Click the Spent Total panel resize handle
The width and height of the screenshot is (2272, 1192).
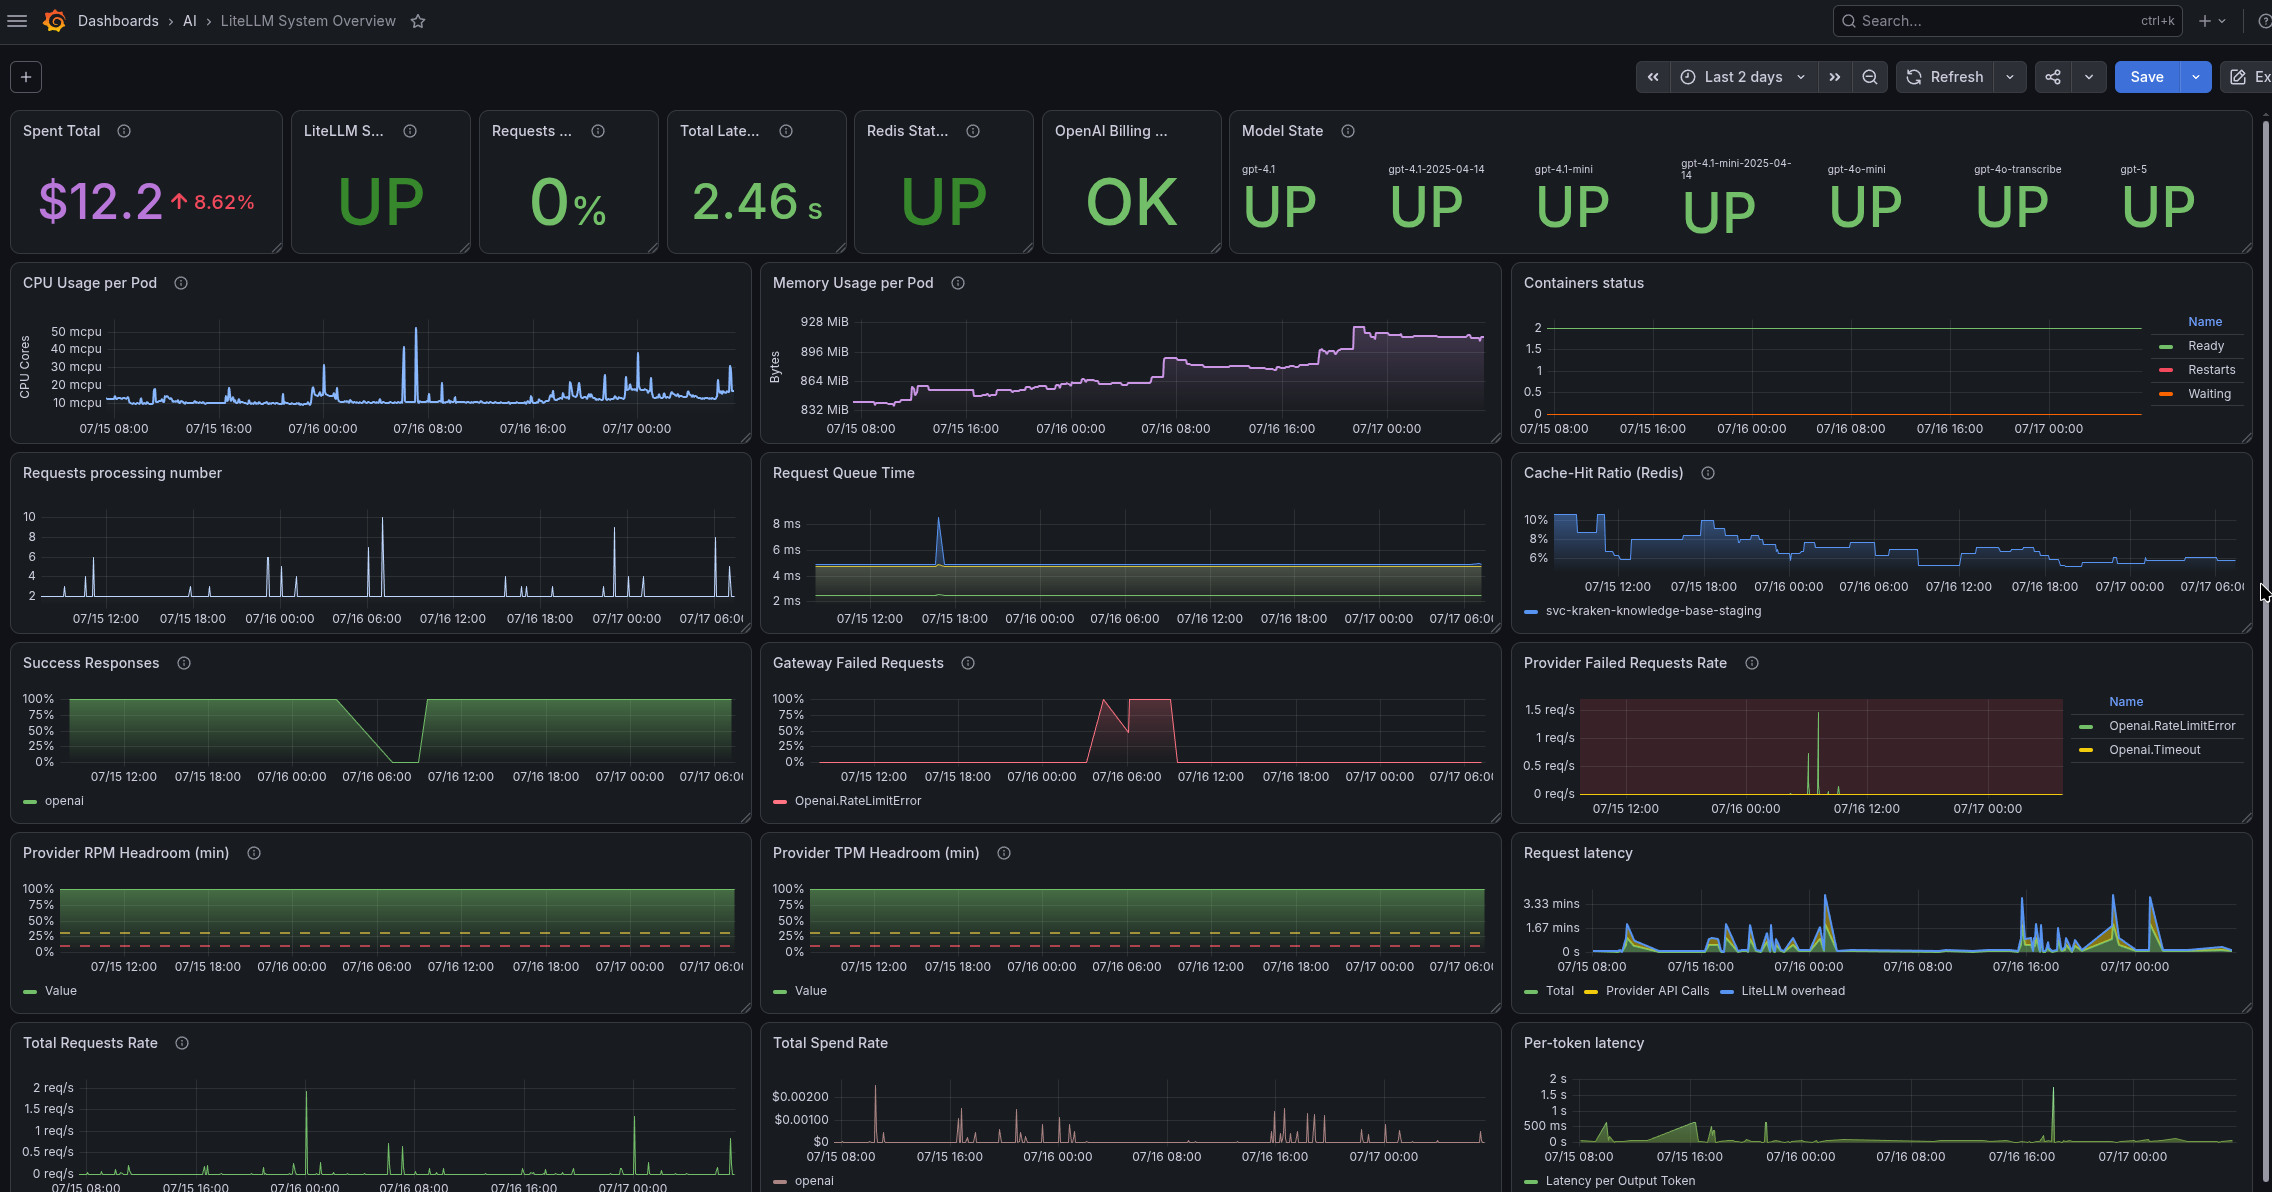pyautogui.click(x=277, y=248)
